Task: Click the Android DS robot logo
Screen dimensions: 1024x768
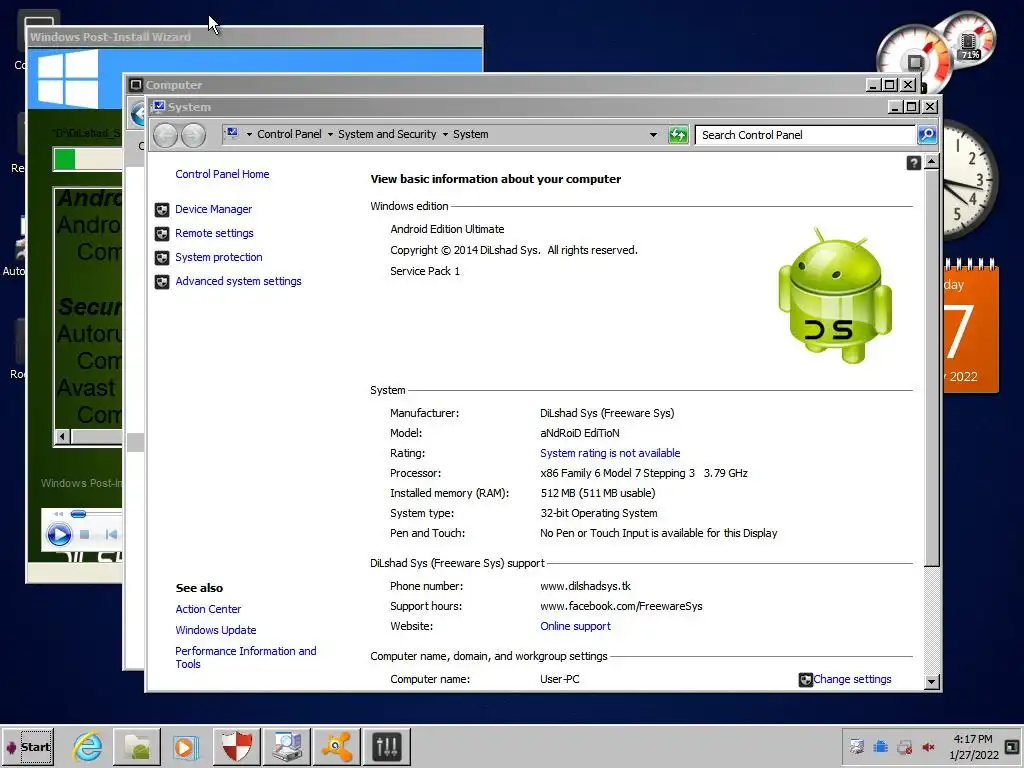Action: pos(835,296)
